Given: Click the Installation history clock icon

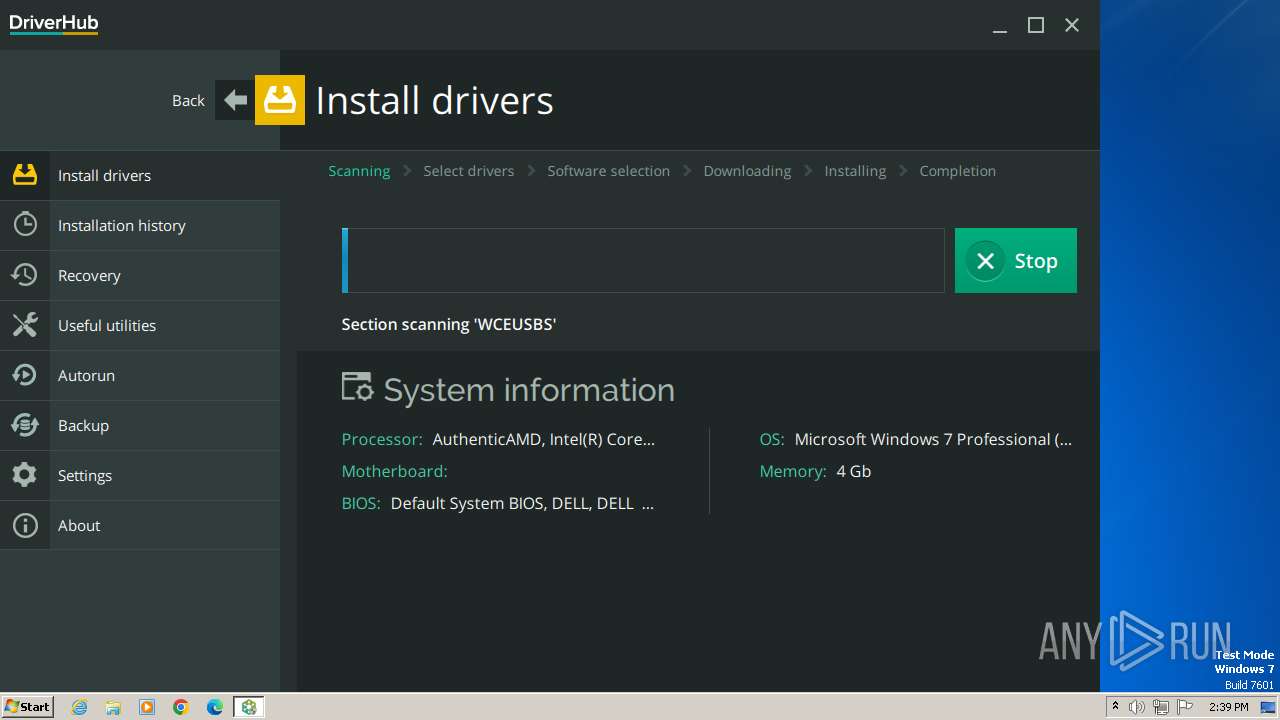Looking at the screenshot, I should coord(25,225).
